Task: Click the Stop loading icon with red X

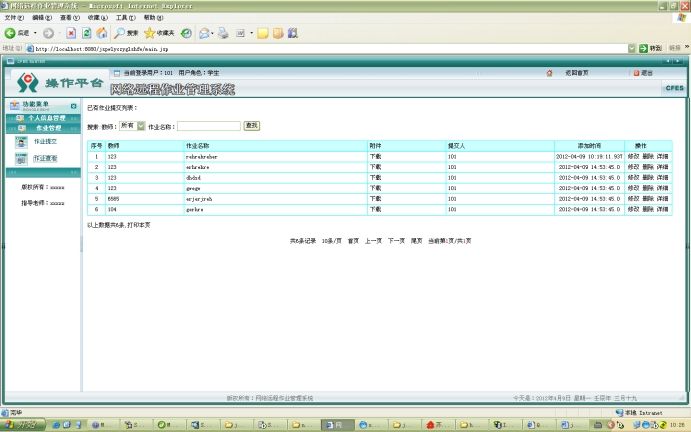Action: pos(71,33)
